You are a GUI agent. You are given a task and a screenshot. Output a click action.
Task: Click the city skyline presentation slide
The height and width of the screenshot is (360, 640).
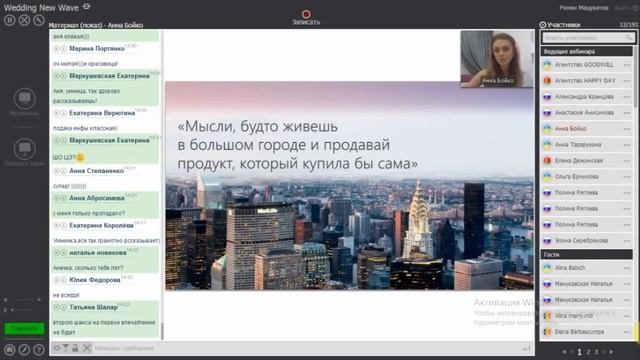[x=349, y=186]
